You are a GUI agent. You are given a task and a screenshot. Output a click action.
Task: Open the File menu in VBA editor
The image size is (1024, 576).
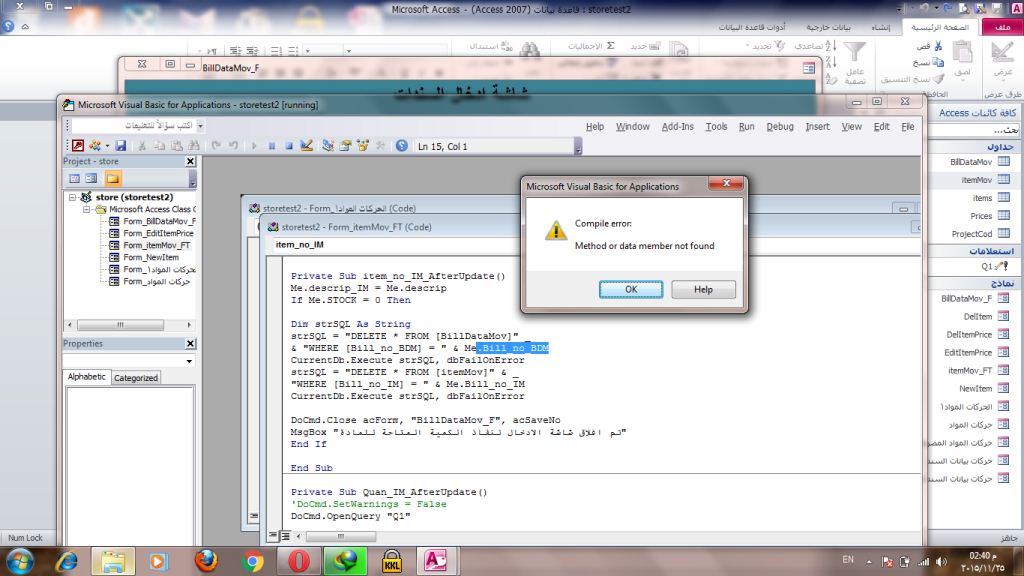pos(908,127)
